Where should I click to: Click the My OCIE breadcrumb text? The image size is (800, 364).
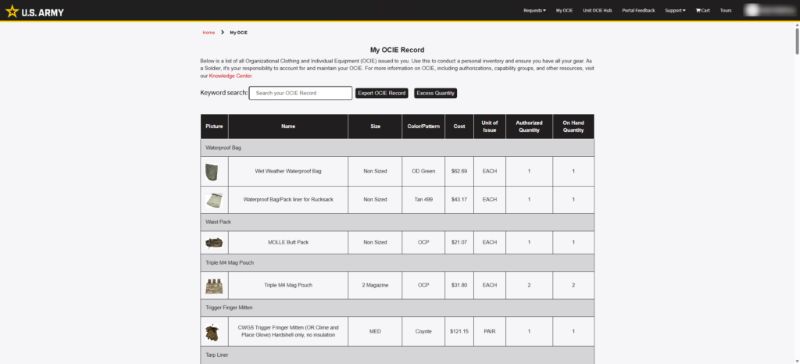[x=238, y=32]
